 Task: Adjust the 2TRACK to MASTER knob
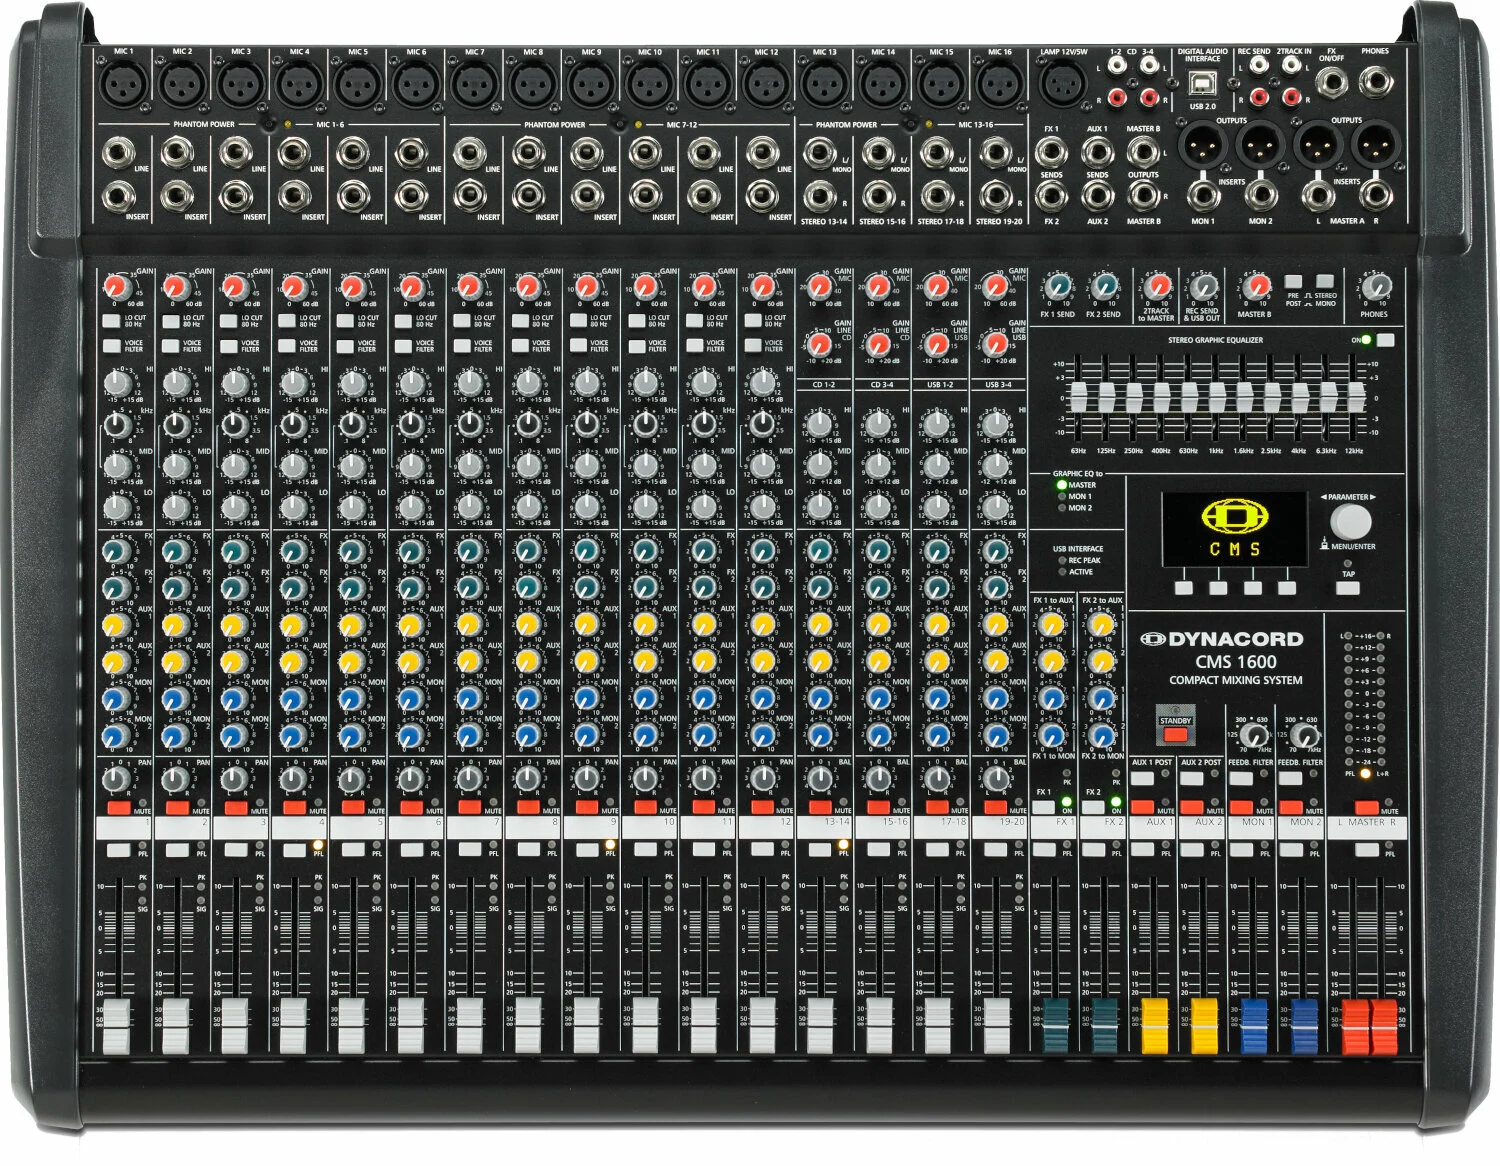point(1157,288)
